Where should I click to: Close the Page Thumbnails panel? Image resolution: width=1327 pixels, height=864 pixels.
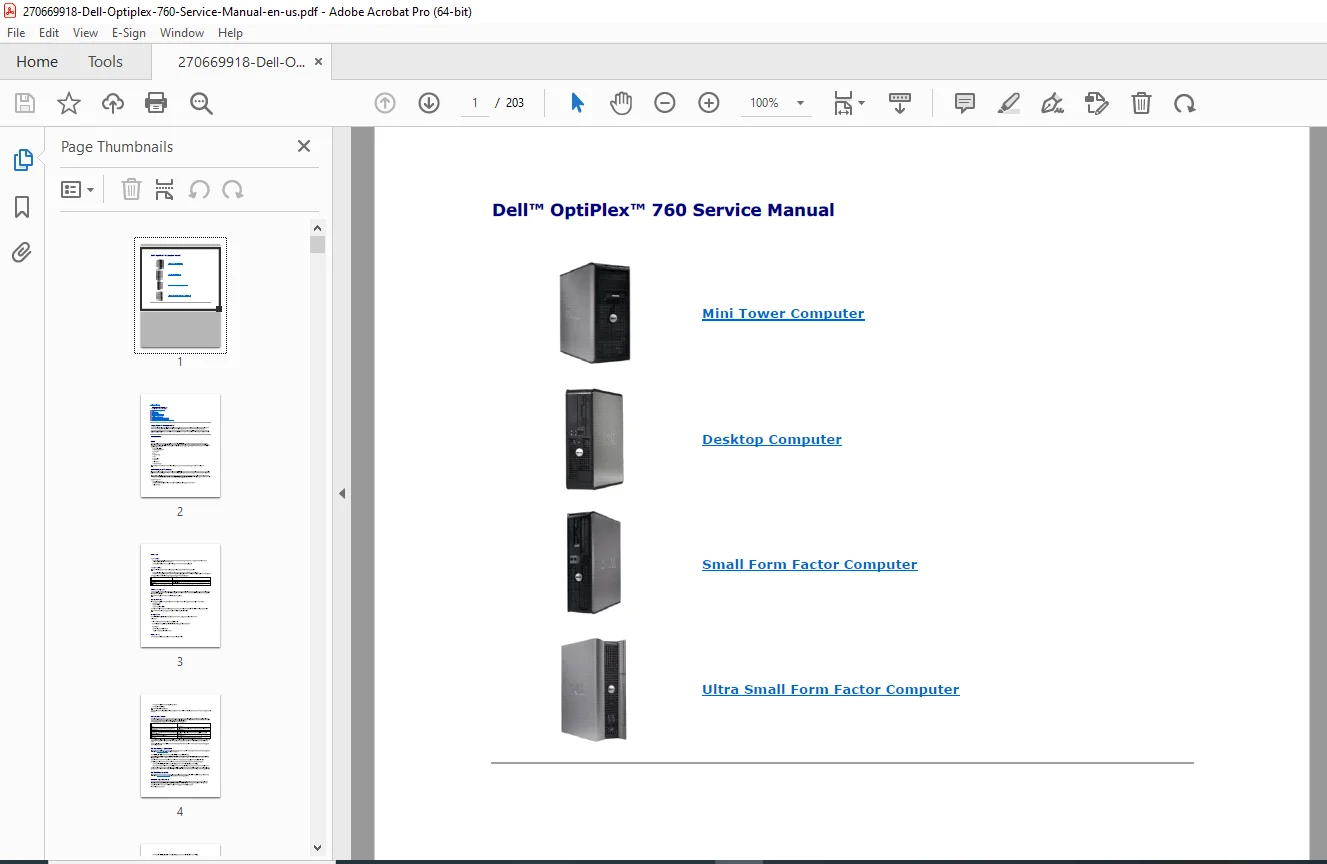coord(304,146)
